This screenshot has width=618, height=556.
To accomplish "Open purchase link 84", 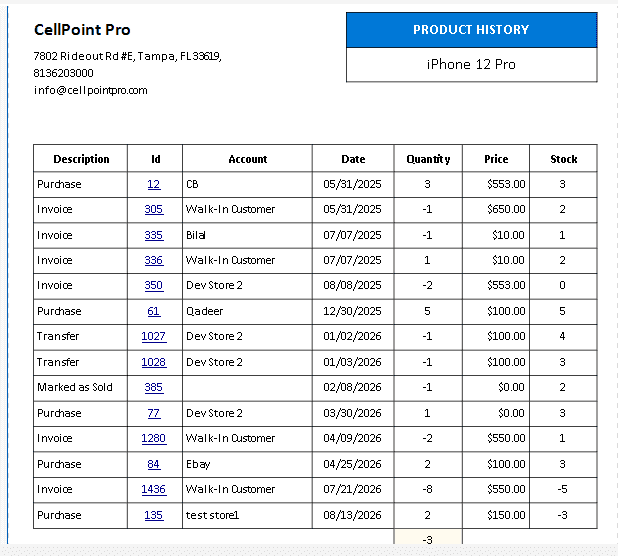I will (154, 464).
